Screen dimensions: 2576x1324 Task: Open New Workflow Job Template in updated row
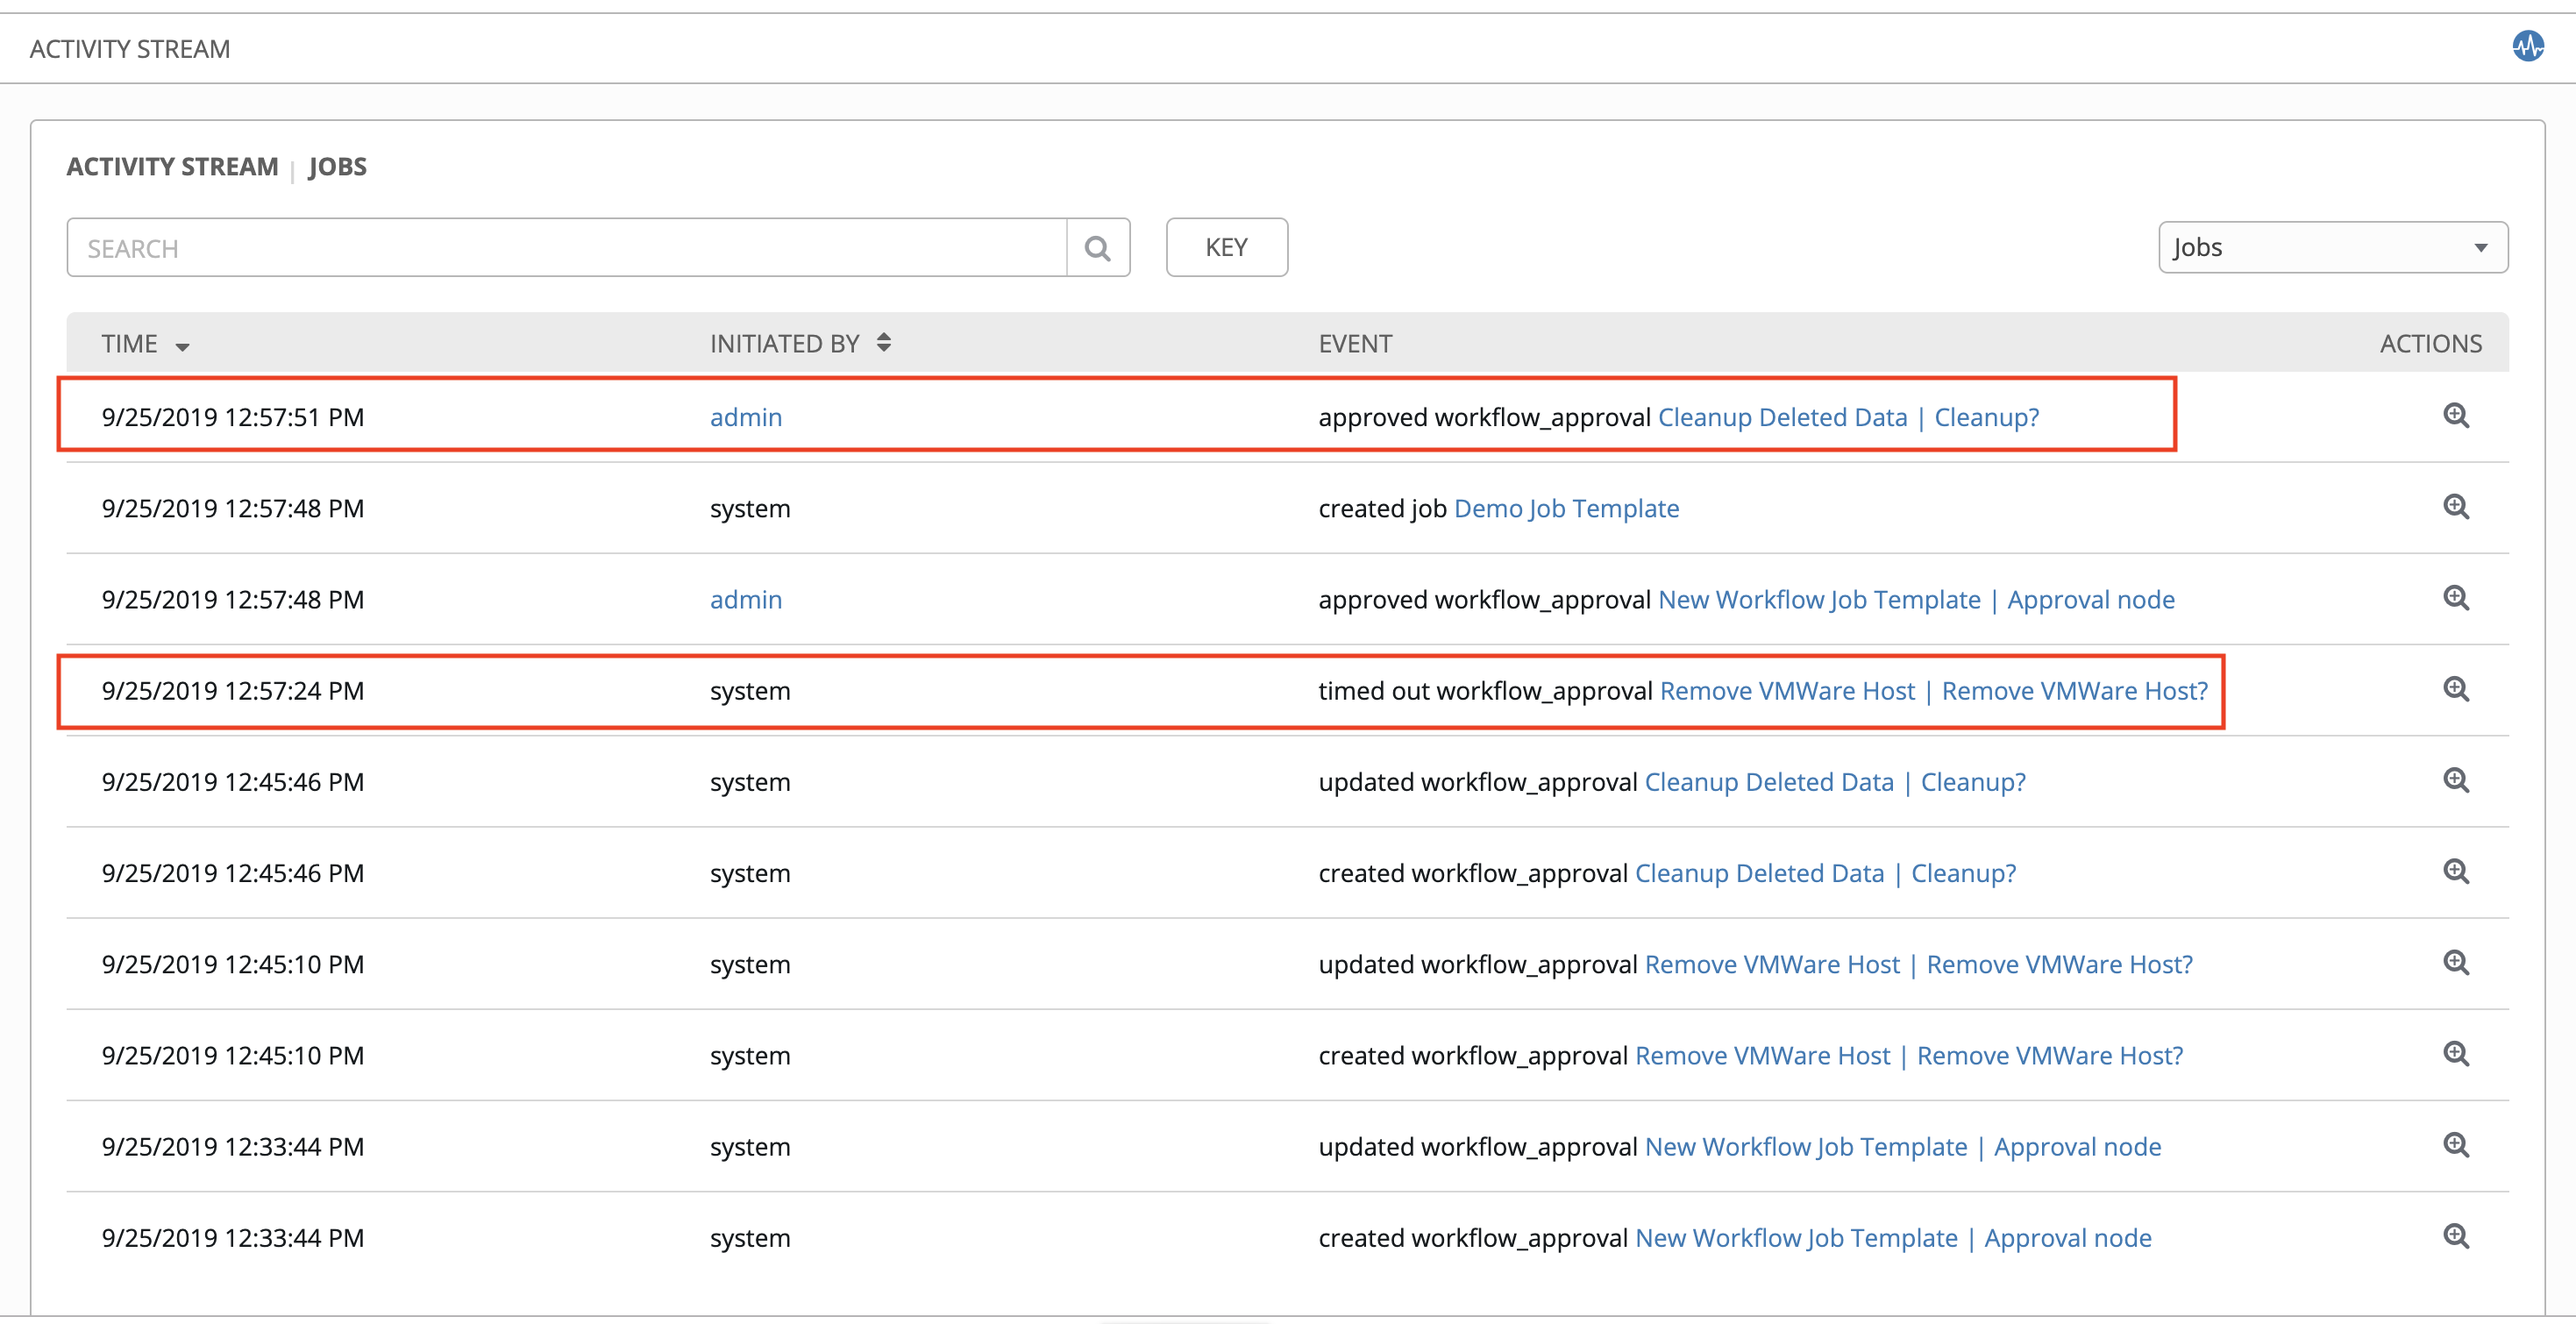coord(1806,1147)
